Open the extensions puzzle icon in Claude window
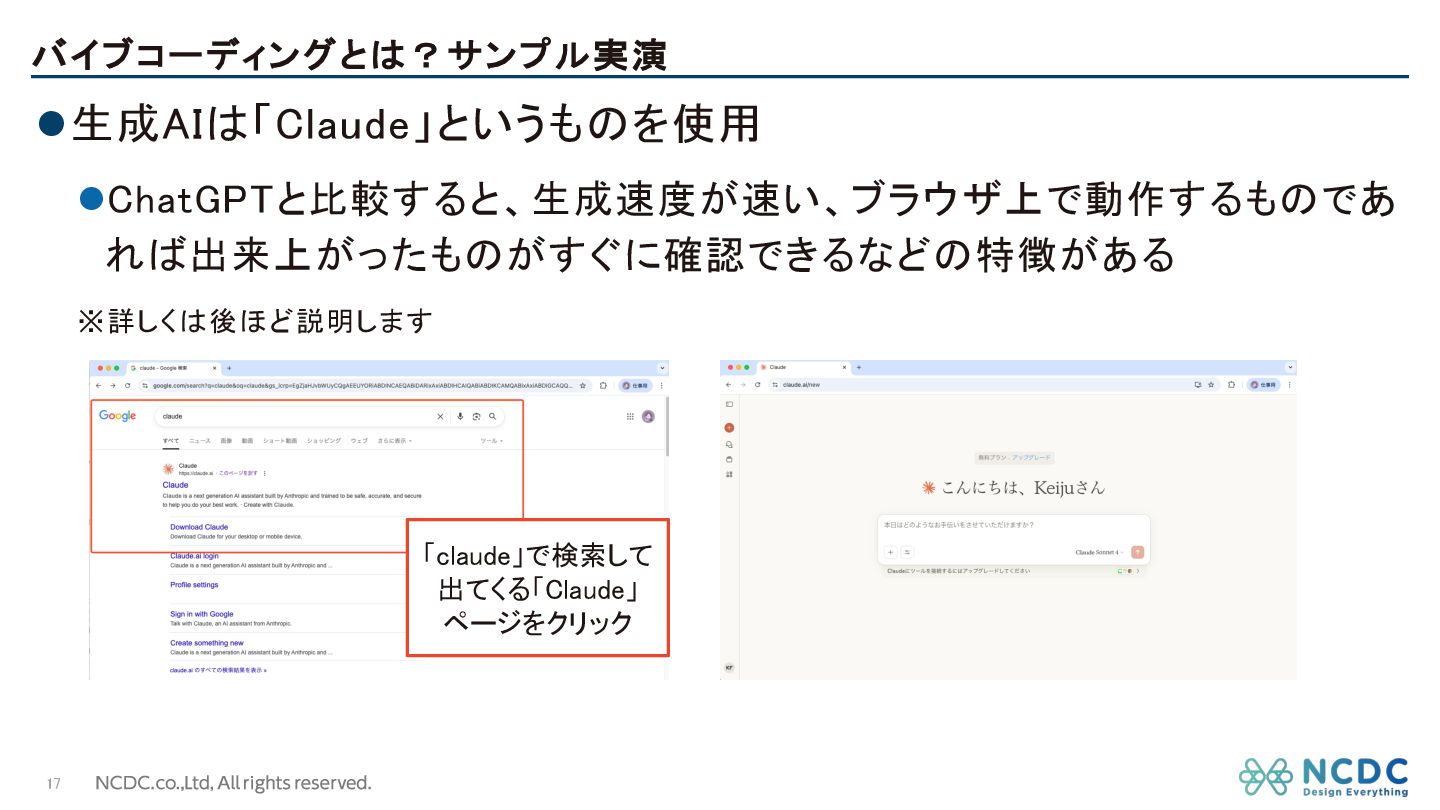The height and width of the screenshot is (810, 1440). click(1231, 384)
